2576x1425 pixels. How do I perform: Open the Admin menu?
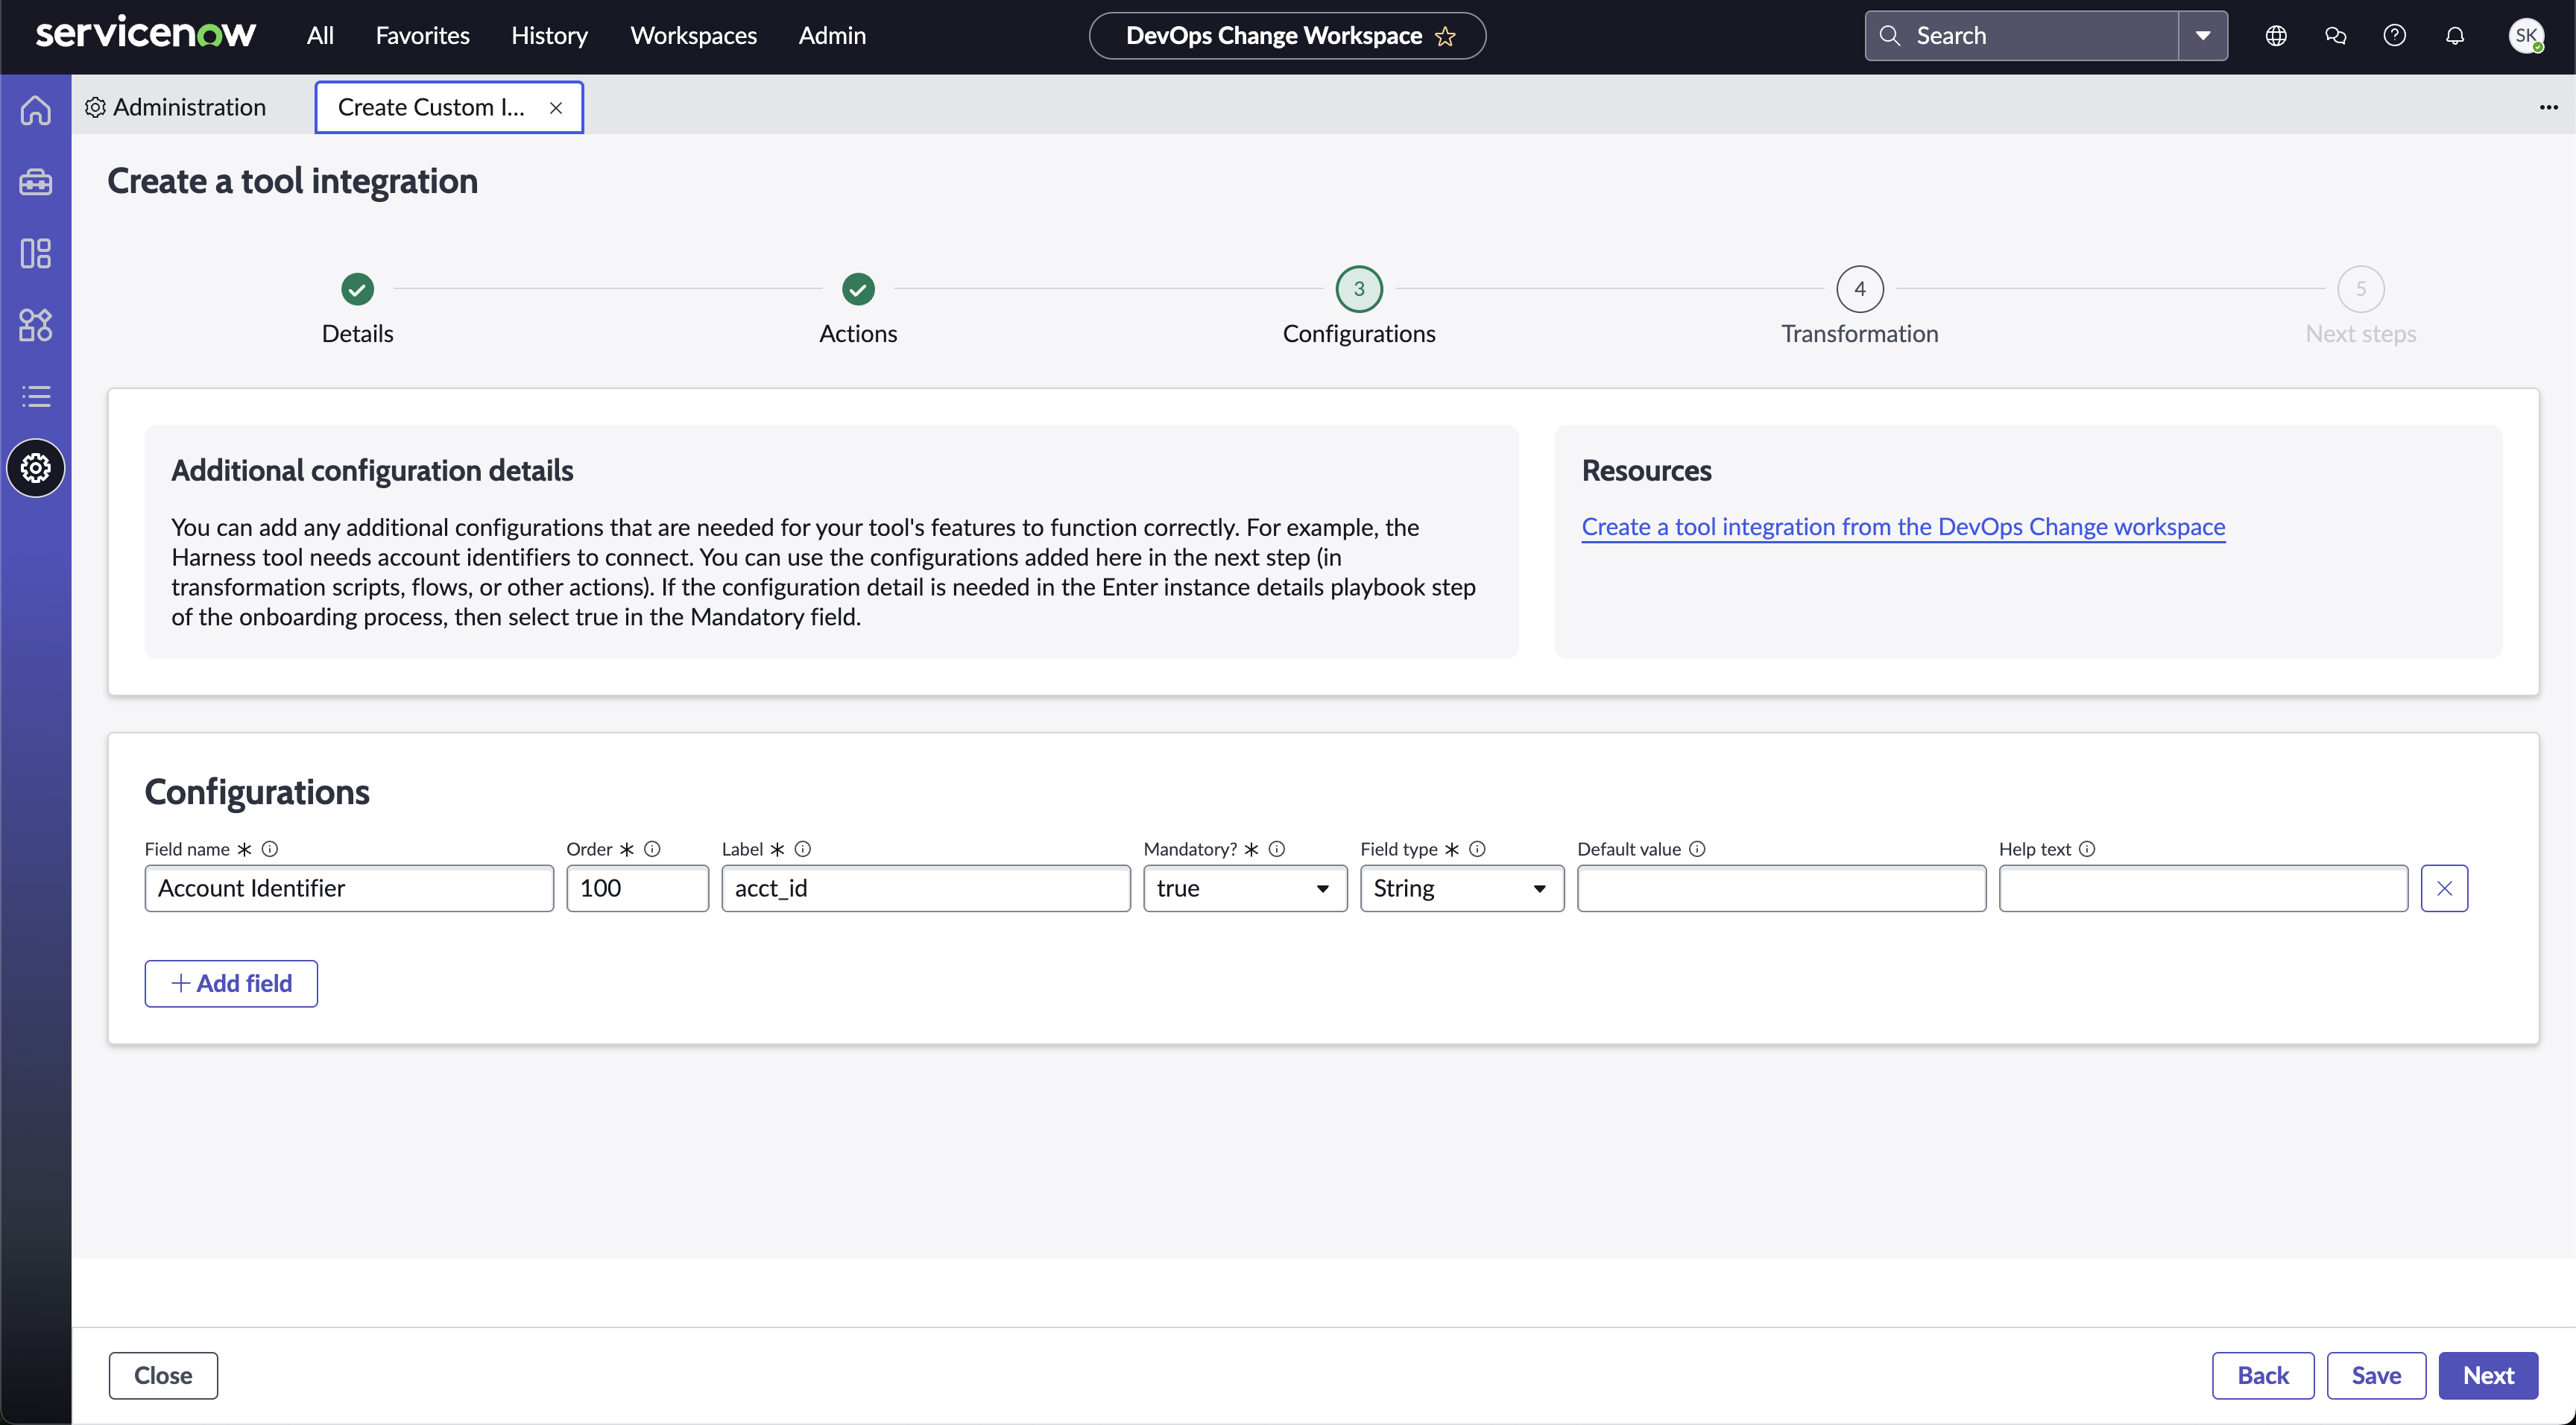(x=832, y=36)
